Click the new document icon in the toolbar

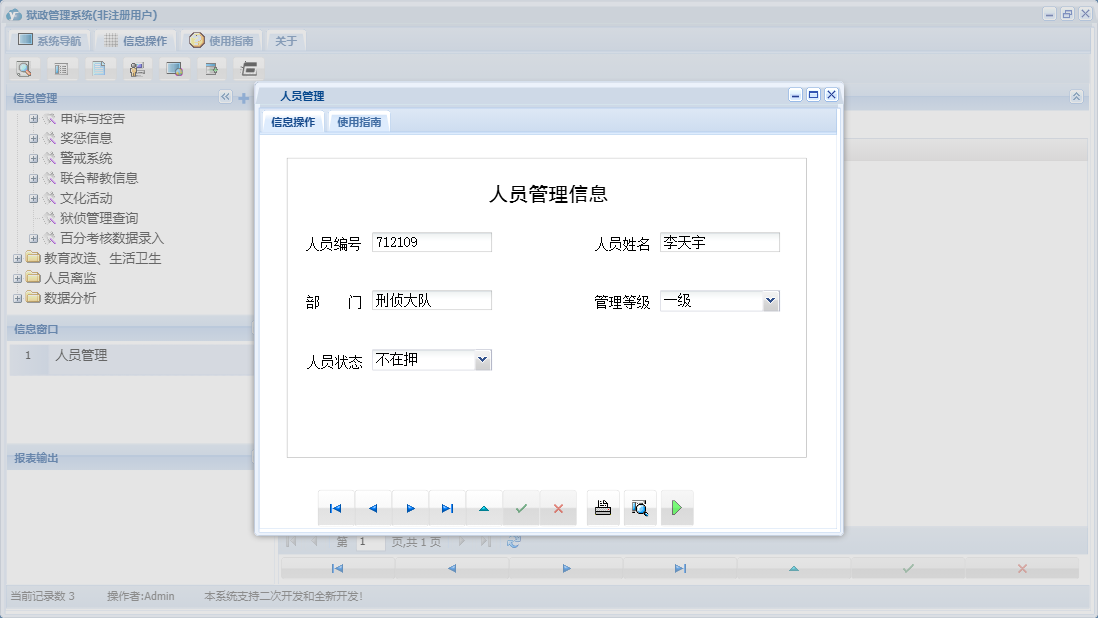98,68
